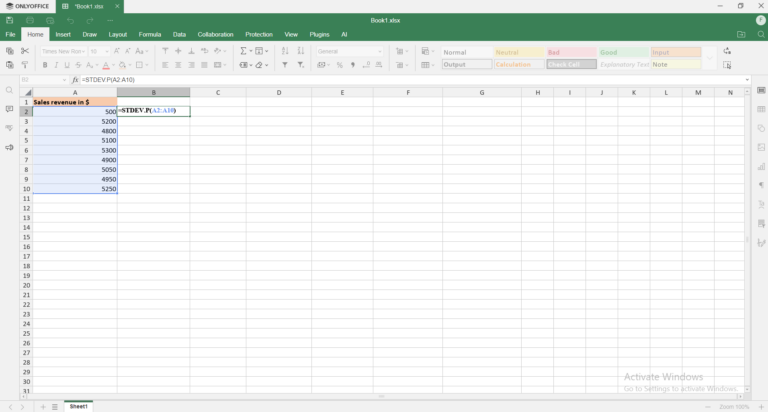The image size is (768, 412).
Task: Expand the formula bar
Action: 747,80
